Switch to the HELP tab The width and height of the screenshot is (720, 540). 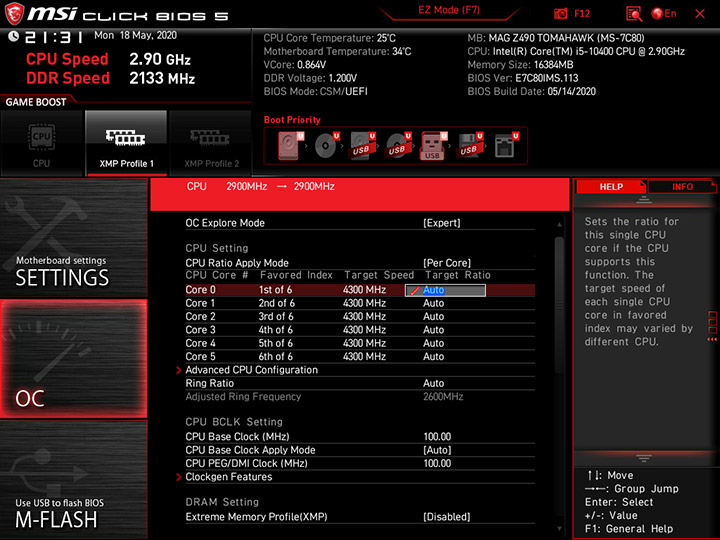pos(611,186)
